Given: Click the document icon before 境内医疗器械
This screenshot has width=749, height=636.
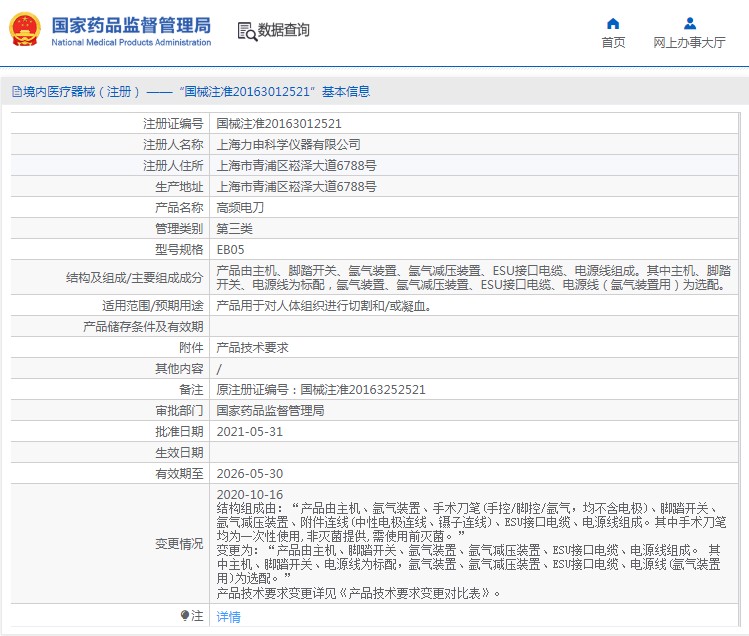Looking at the screenshot, I should point(17,91).
